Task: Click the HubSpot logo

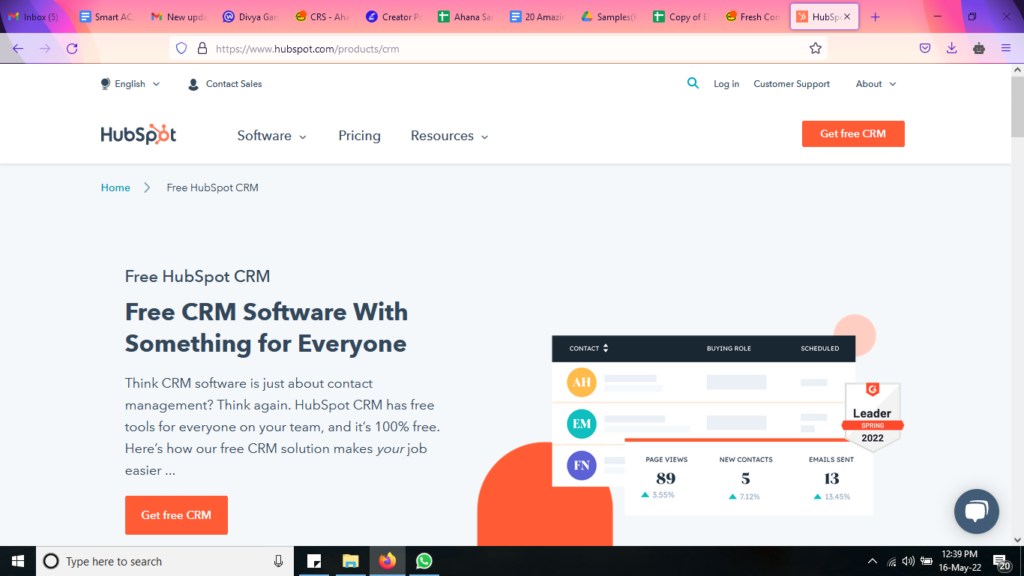Action: [138, 135]
